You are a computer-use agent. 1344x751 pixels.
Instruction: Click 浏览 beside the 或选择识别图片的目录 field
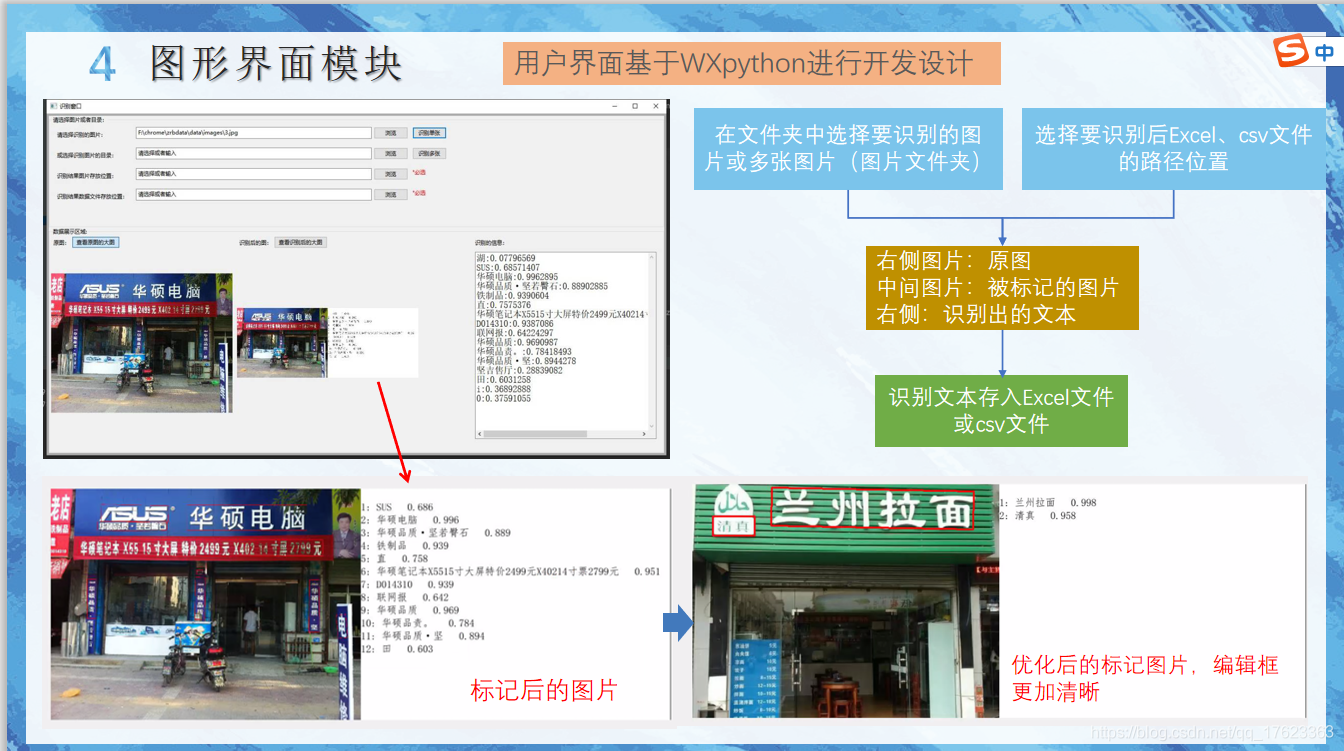[391, 154]
